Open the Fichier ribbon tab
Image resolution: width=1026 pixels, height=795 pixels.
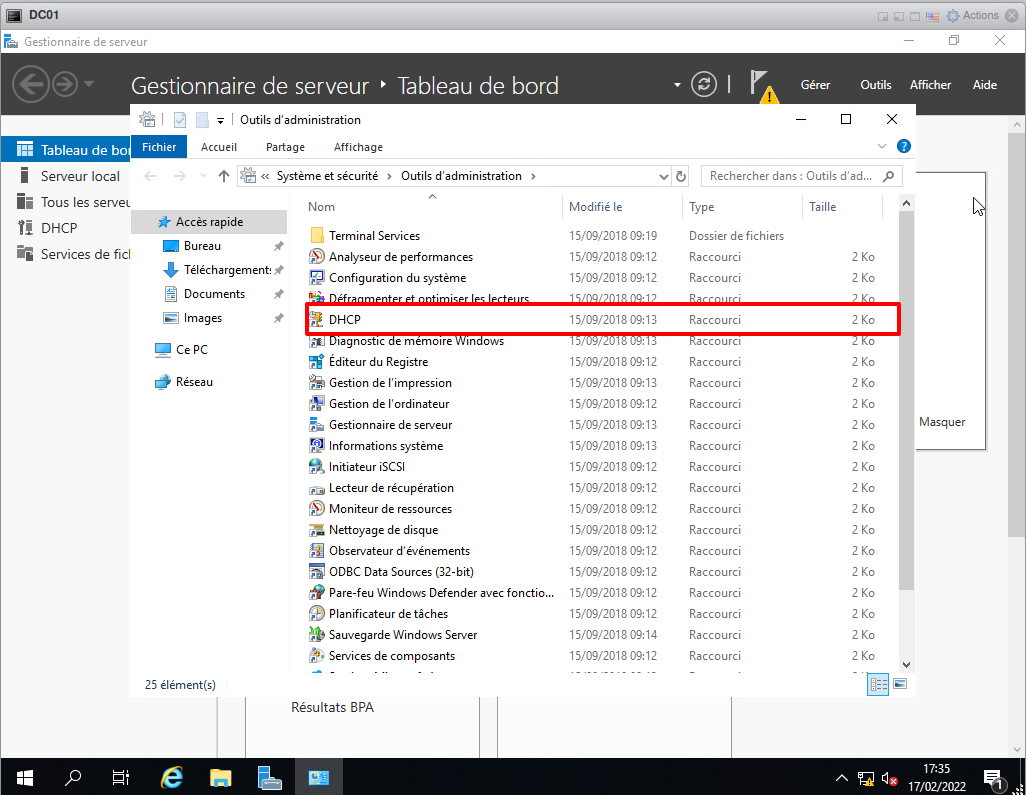click(x=159, y=147)
